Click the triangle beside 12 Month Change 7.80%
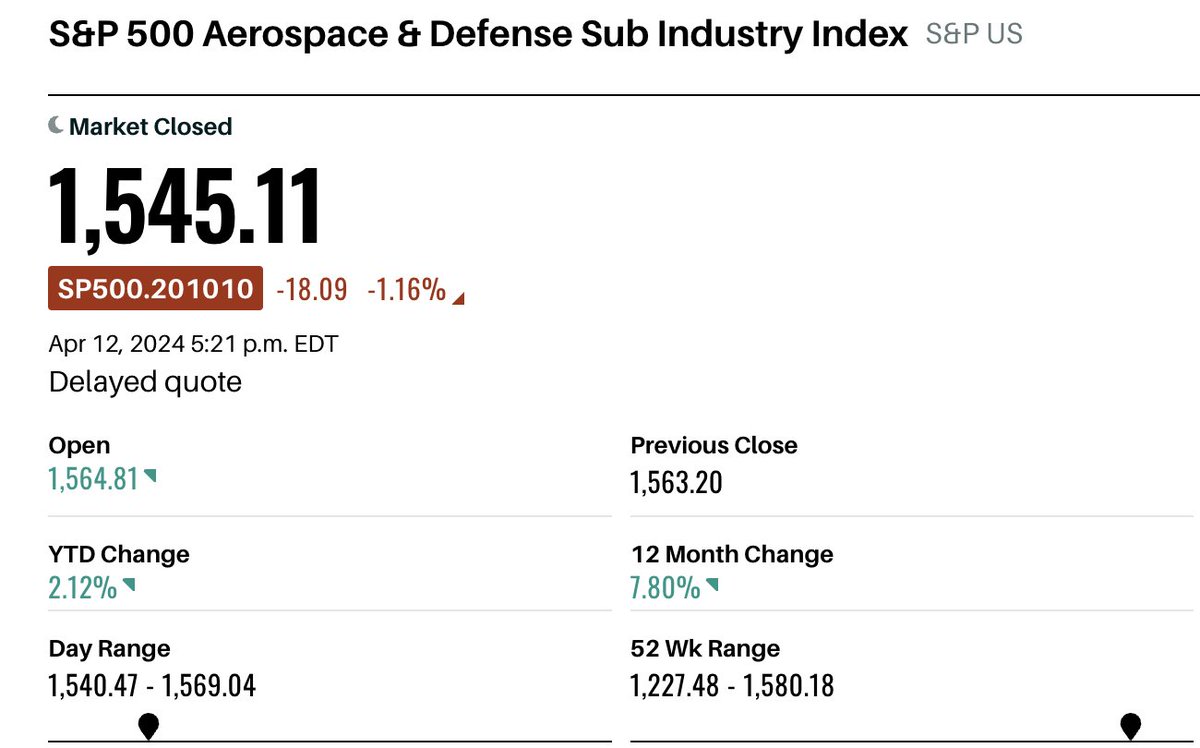The image size is (1200, 748). [712, 584]
